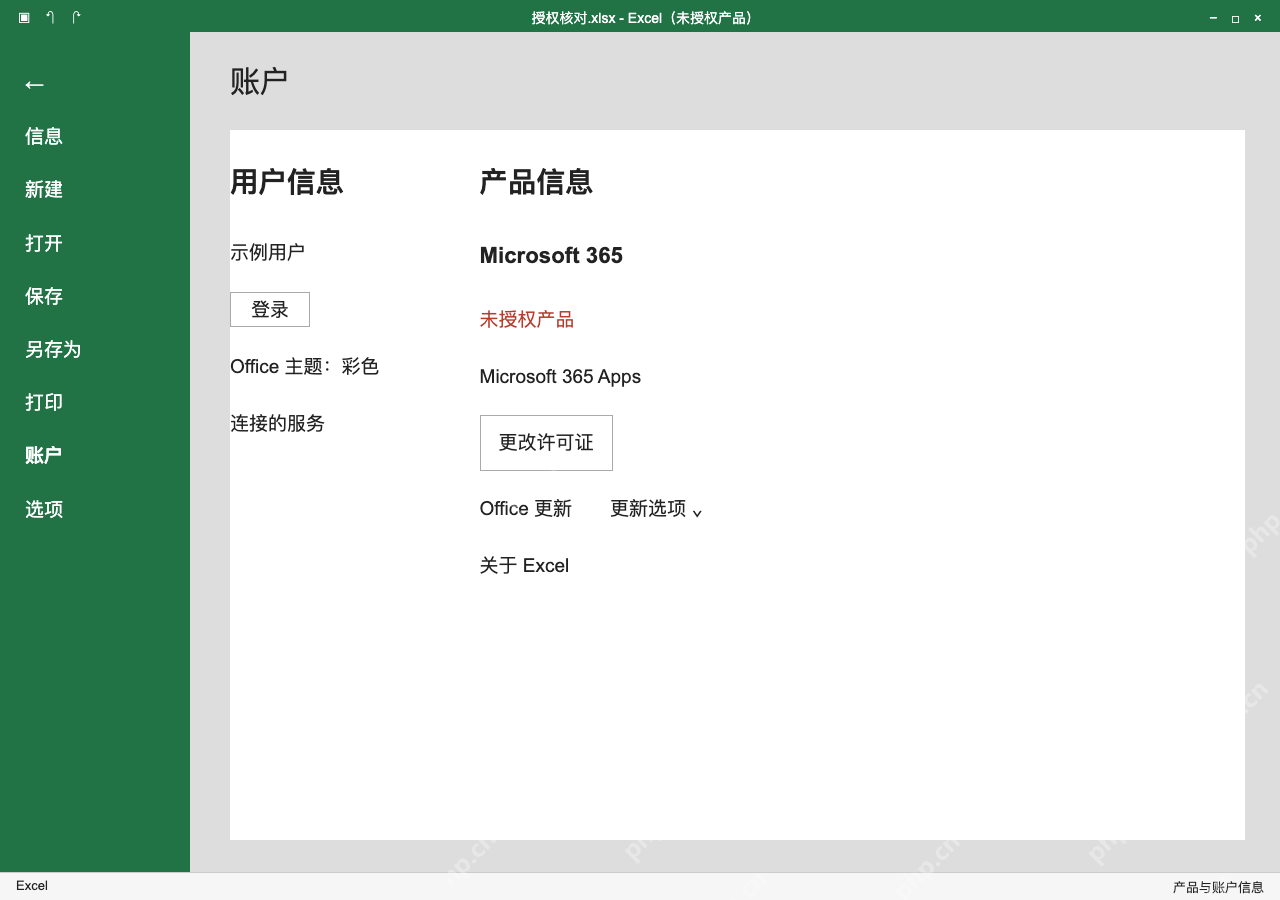
Task: Open the 信息 page in the sidebar
Action: click(x=44, y=136)
